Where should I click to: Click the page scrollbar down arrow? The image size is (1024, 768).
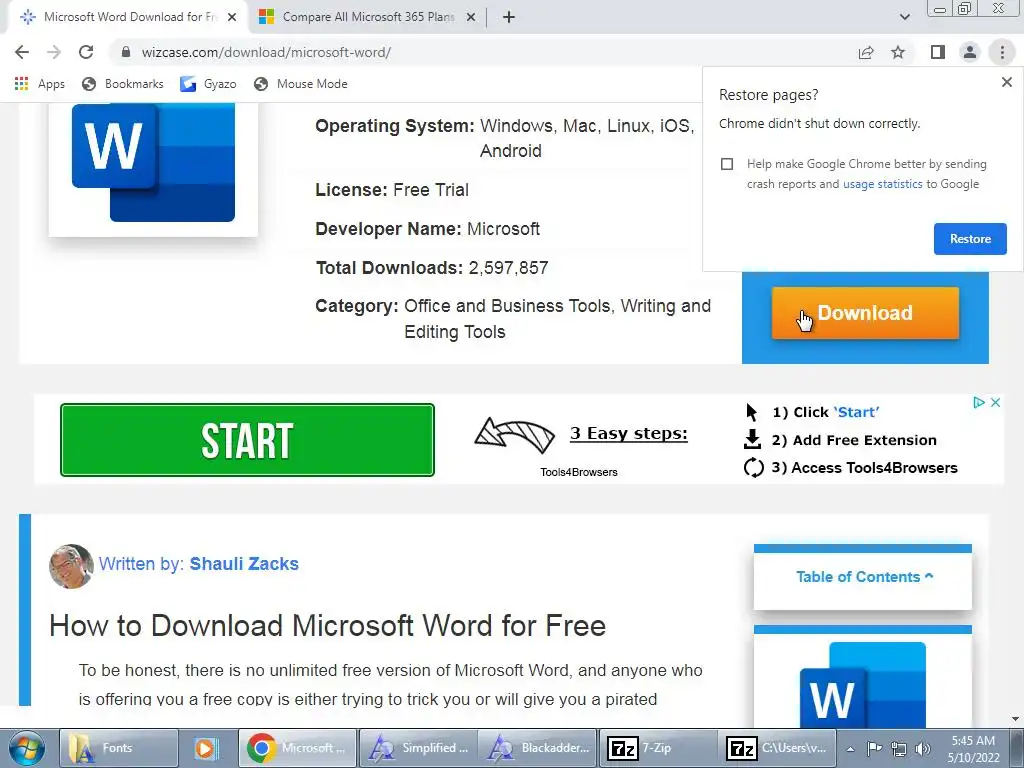point(1015,720)
